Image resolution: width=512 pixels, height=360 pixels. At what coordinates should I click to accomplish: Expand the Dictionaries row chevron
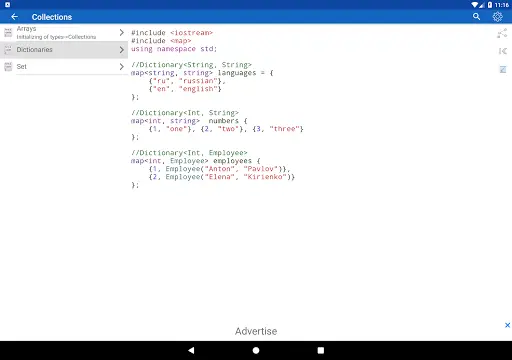[121, 50]
